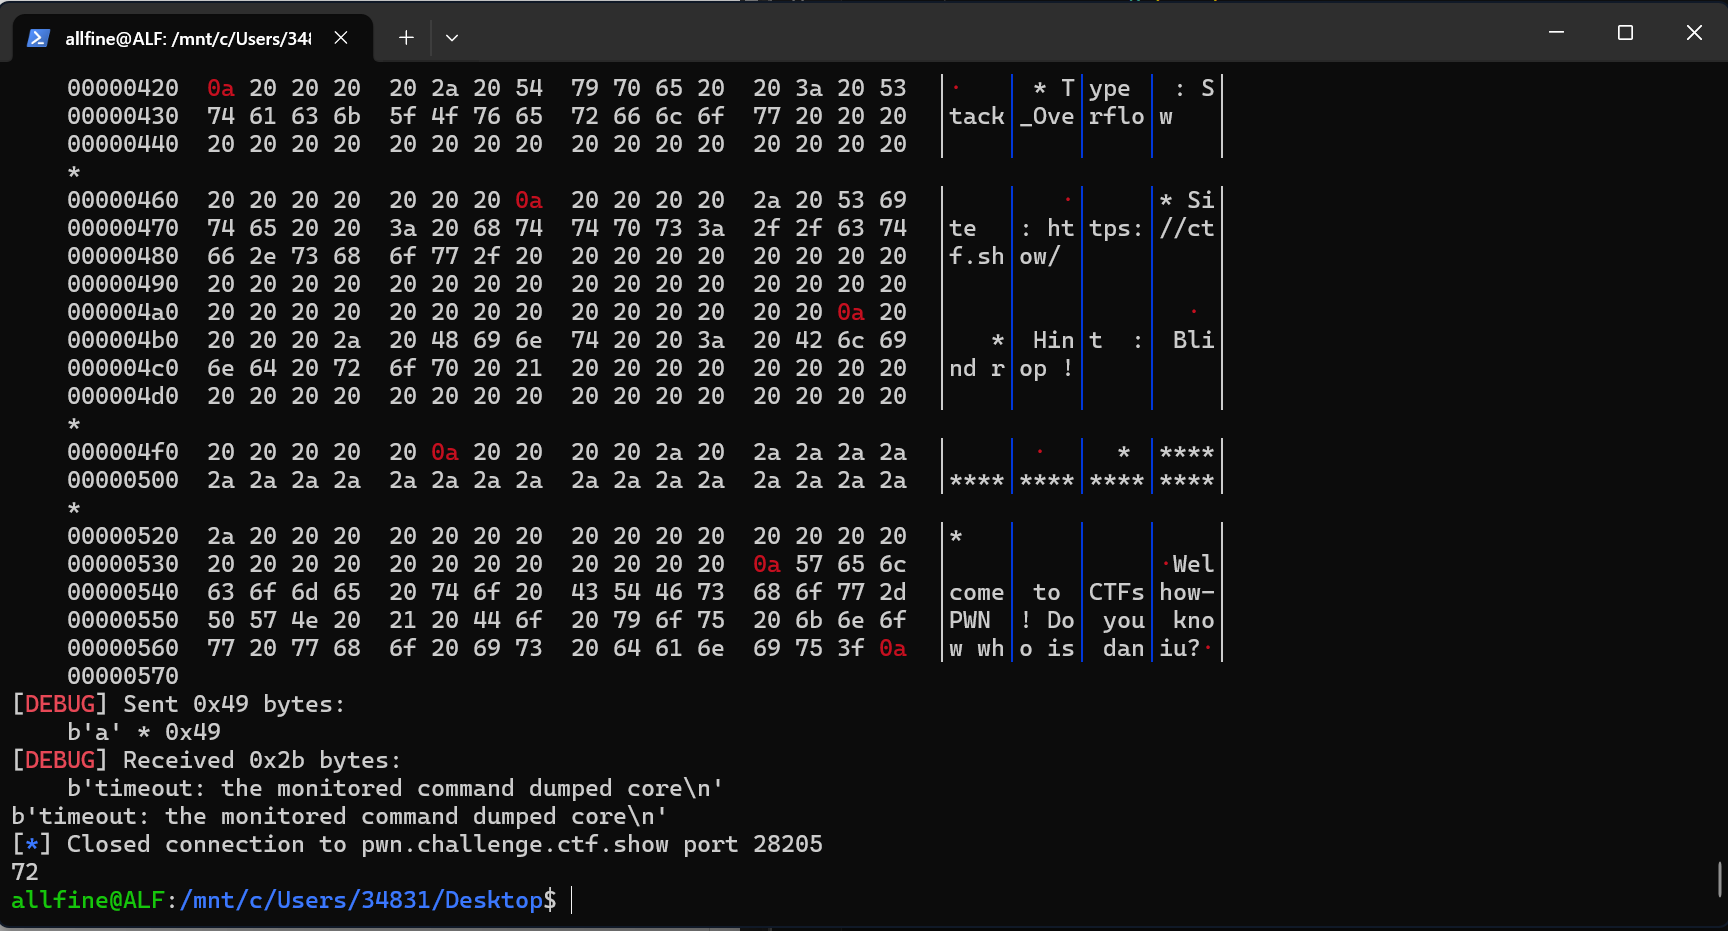Screen dimensions: 1728x931
Task: Click the red 0a byte in row 00000560
Action: 893,648
